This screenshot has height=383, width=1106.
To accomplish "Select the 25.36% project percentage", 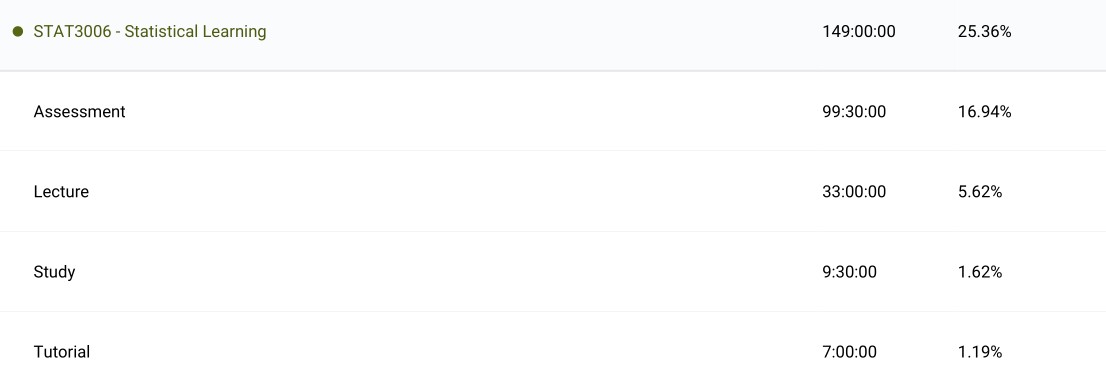I will coord(985,32).
